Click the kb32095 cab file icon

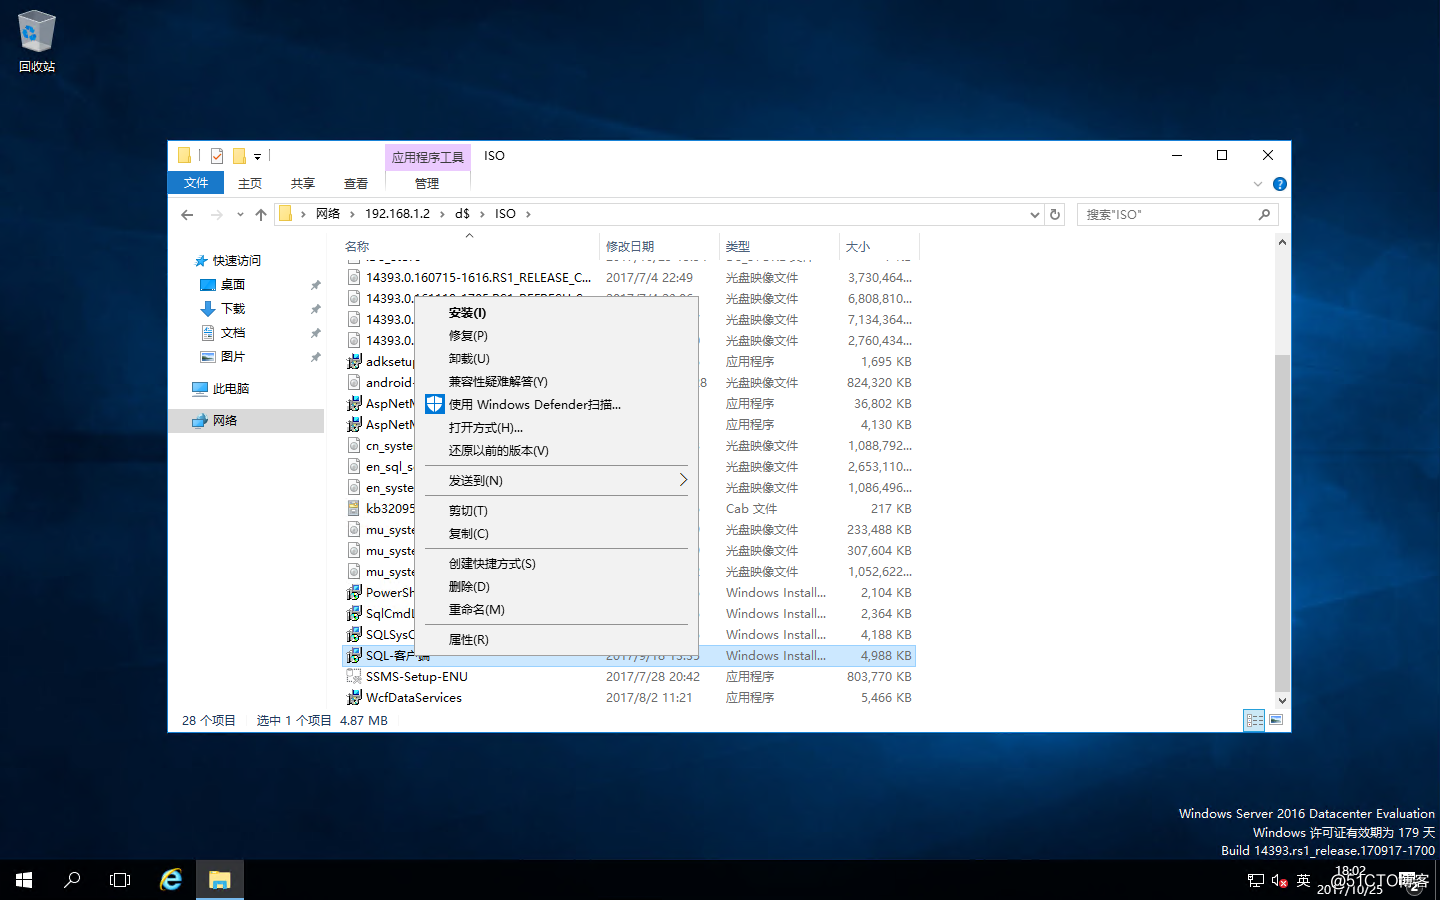[354, 509]
